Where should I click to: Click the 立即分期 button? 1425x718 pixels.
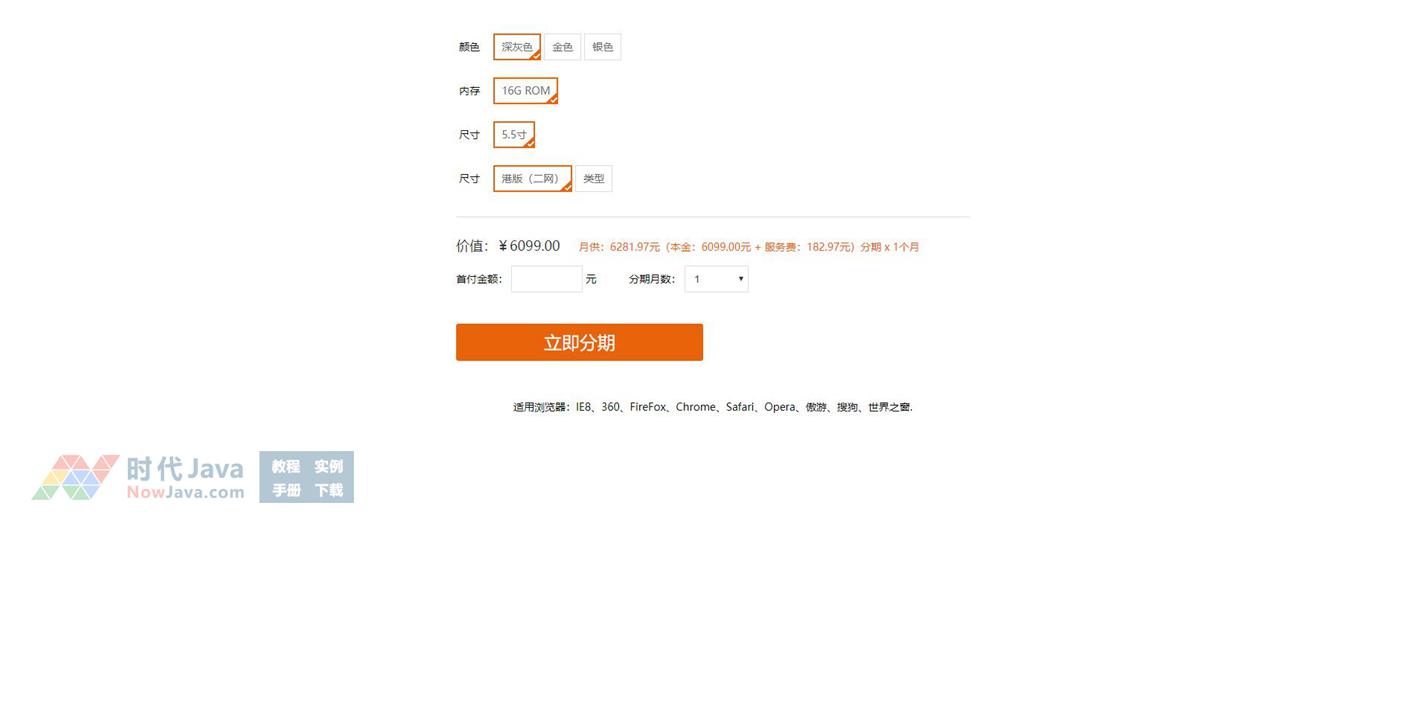coord(579,342)
